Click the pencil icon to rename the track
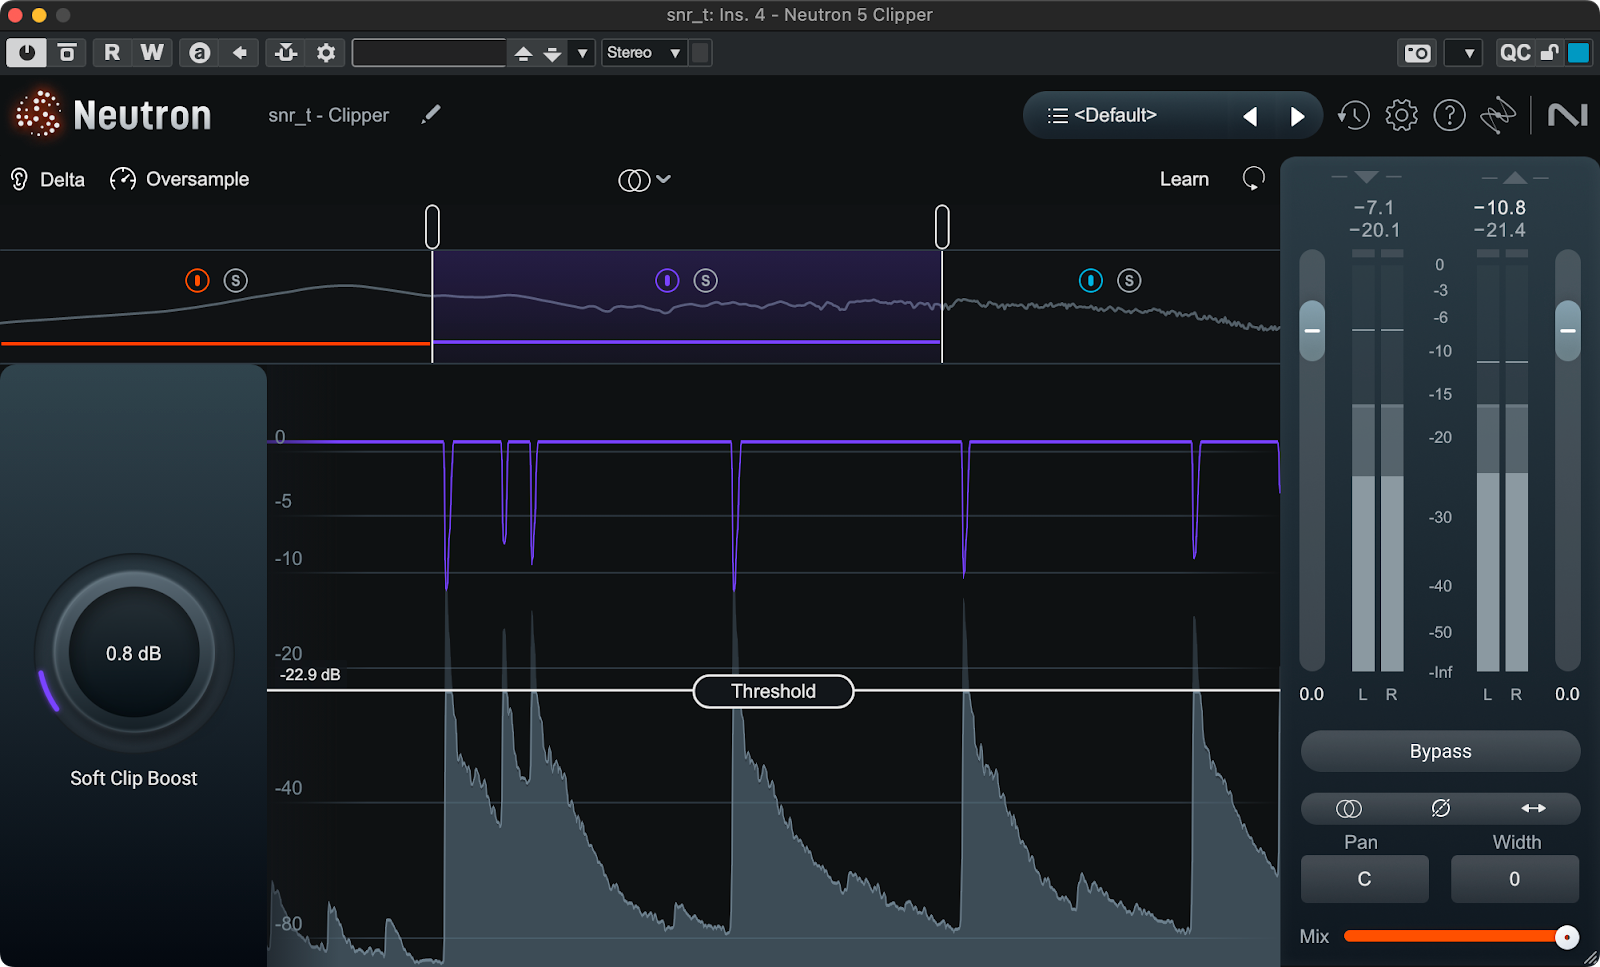1600x967 pixels. (431, 115)
